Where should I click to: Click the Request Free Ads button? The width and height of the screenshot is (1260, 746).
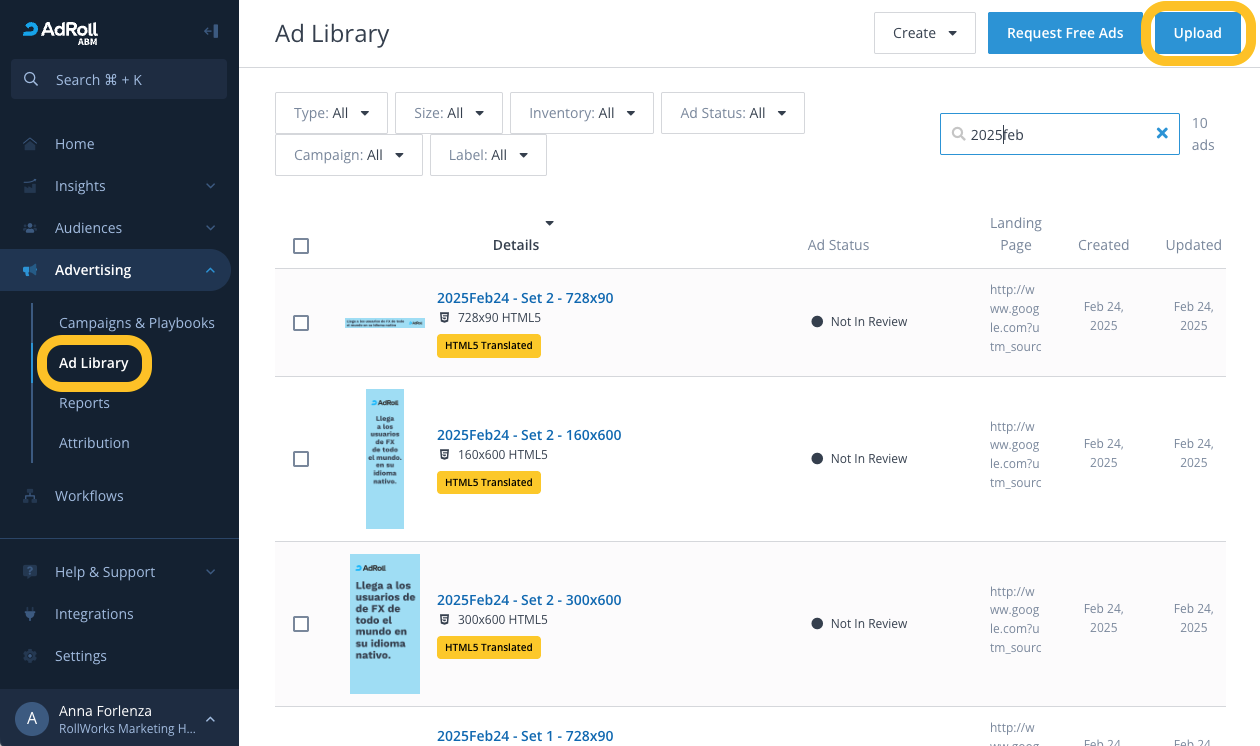tap(1065, 32)
